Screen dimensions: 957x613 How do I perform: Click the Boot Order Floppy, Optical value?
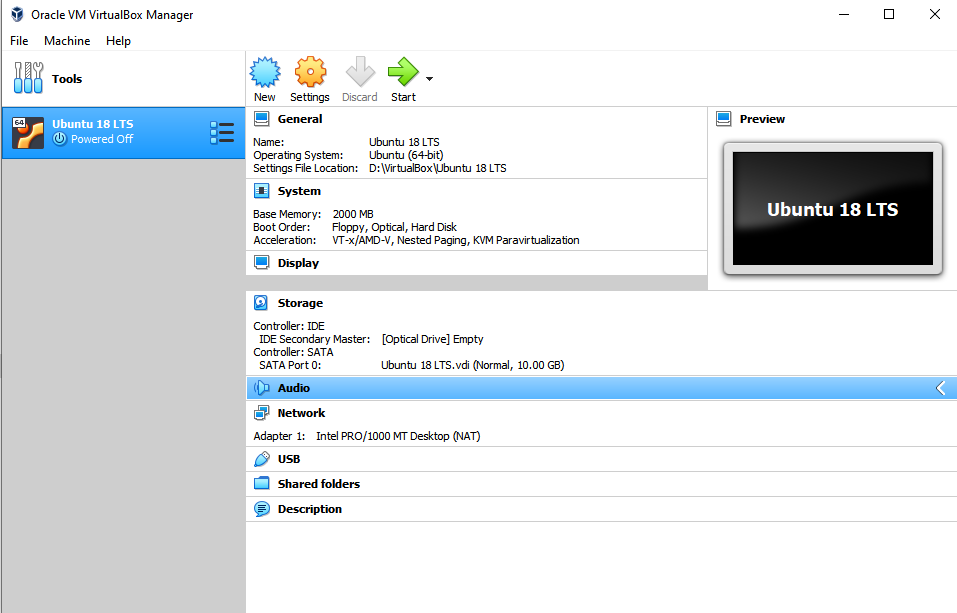[x=394, y=227]
